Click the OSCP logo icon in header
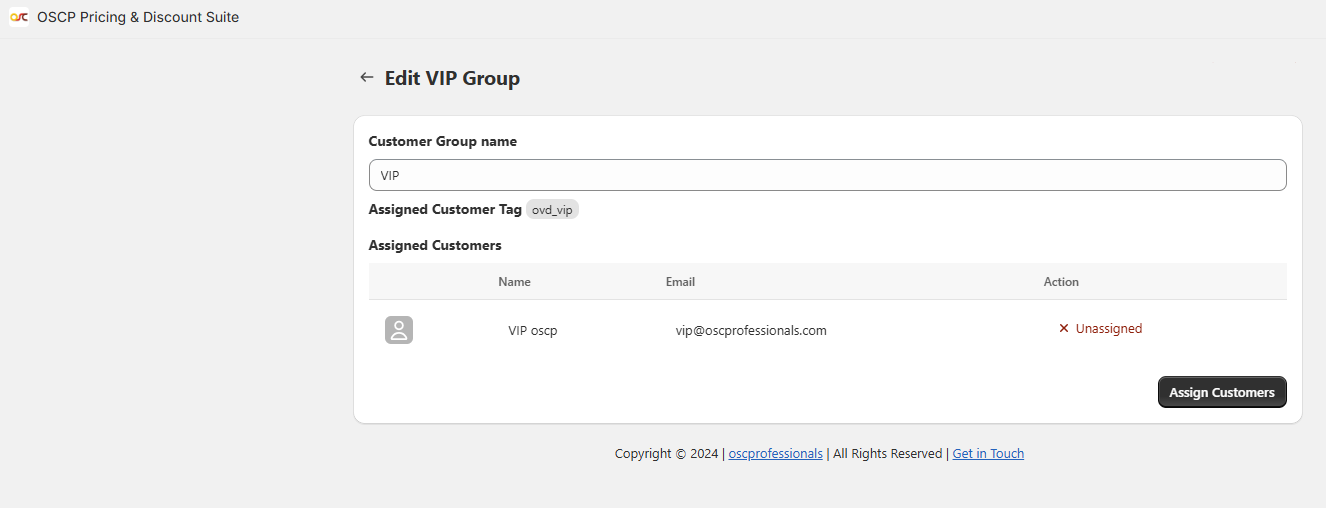Screen dimensions: 1326x508 (19, 17)
